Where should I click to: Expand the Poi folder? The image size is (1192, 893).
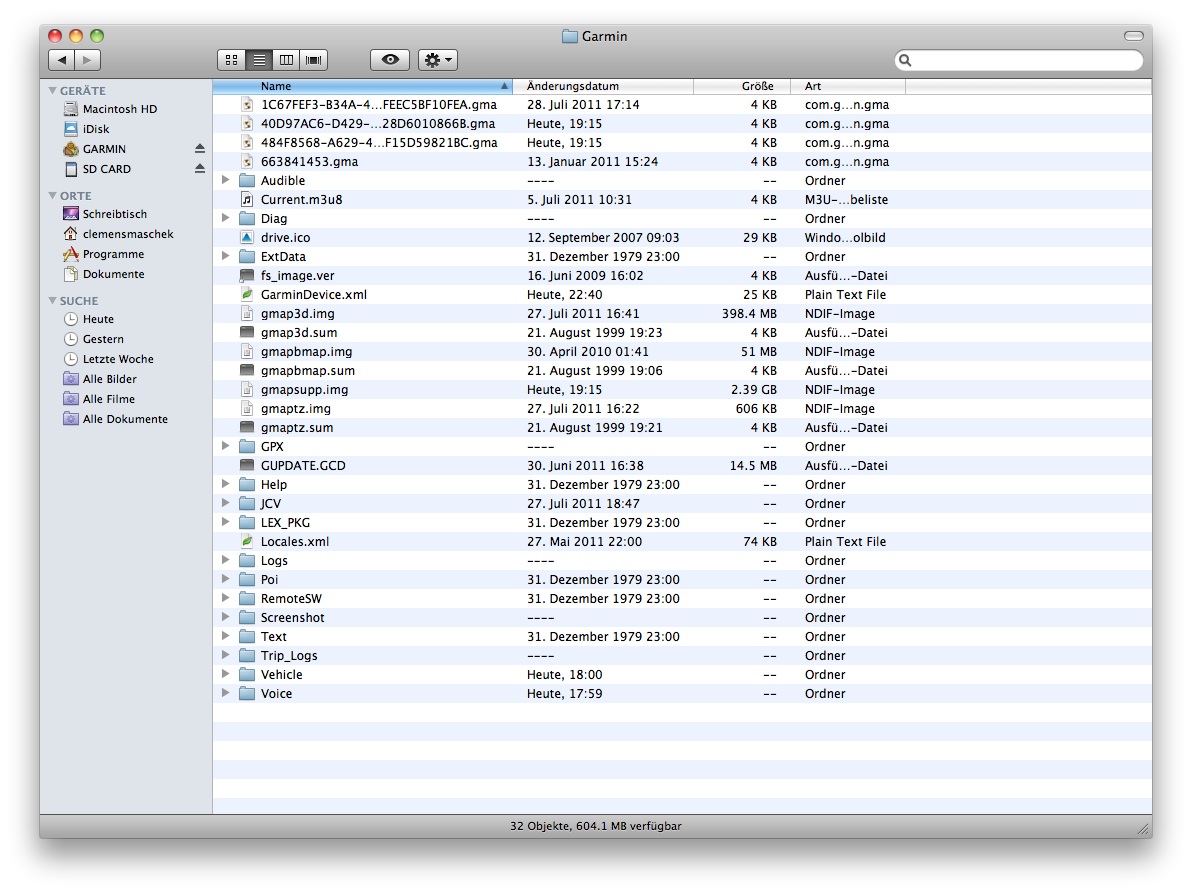tap(226, 579)
